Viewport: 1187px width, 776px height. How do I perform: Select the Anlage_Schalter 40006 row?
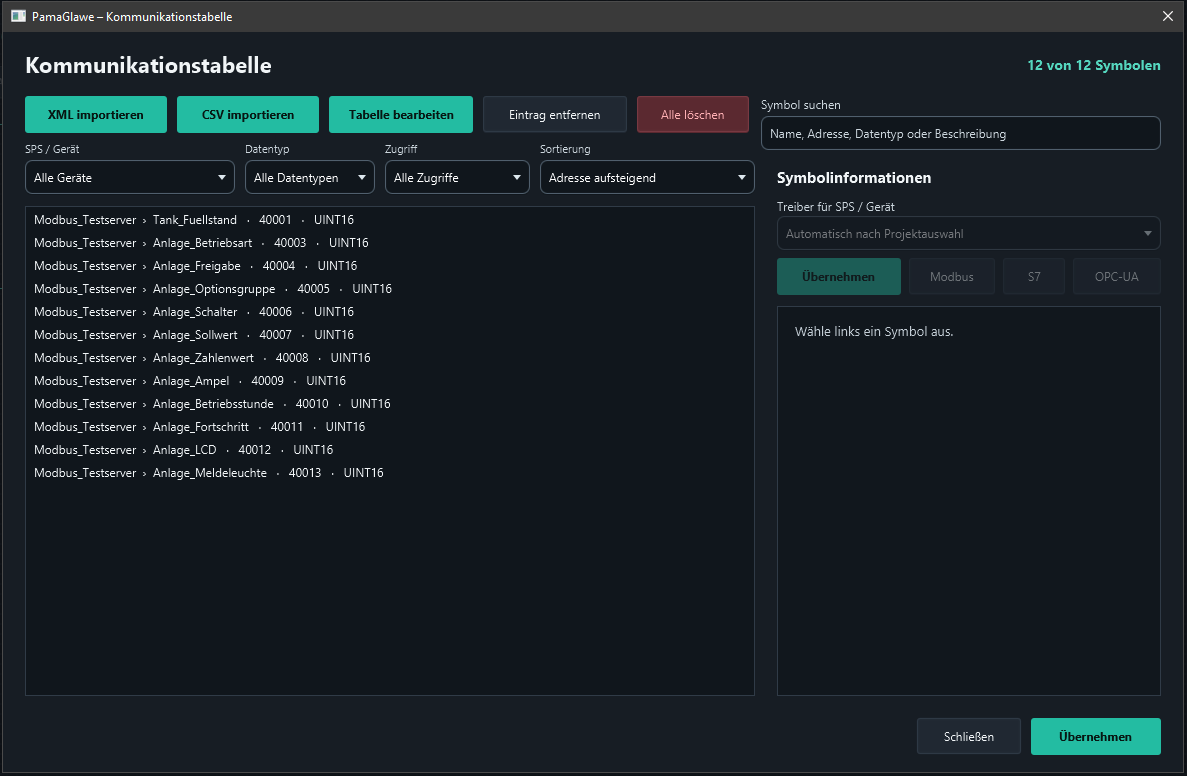point(390,311)
